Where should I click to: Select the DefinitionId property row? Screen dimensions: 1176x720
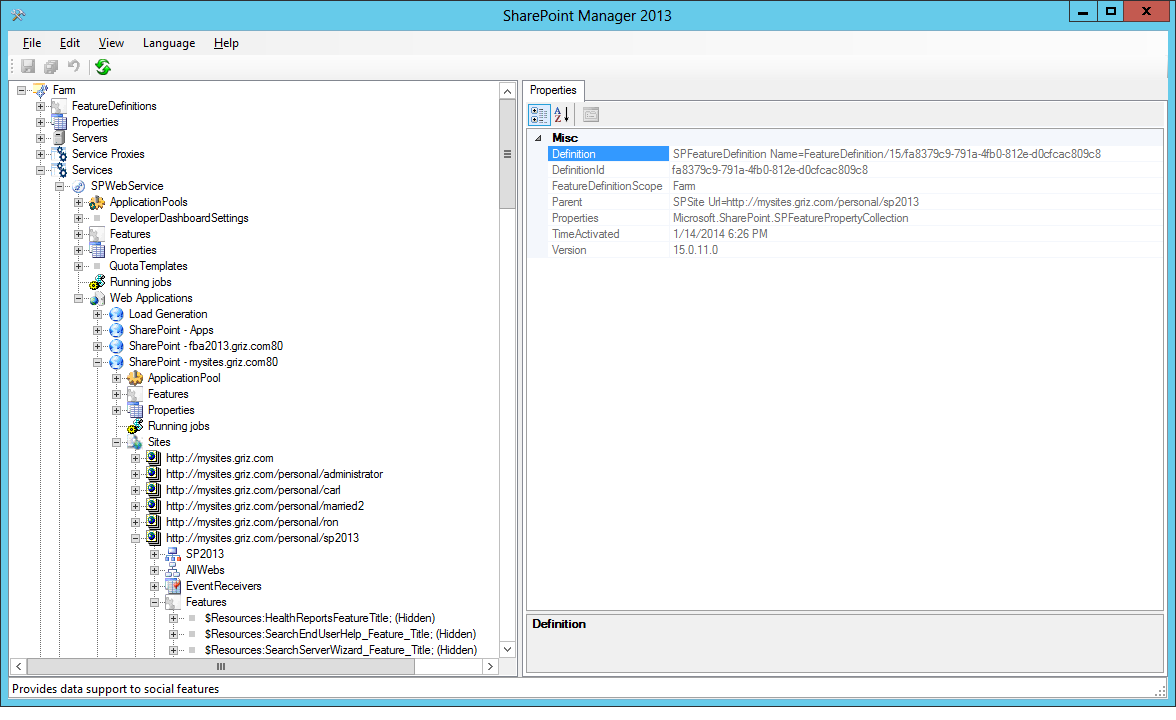point(578,170)
